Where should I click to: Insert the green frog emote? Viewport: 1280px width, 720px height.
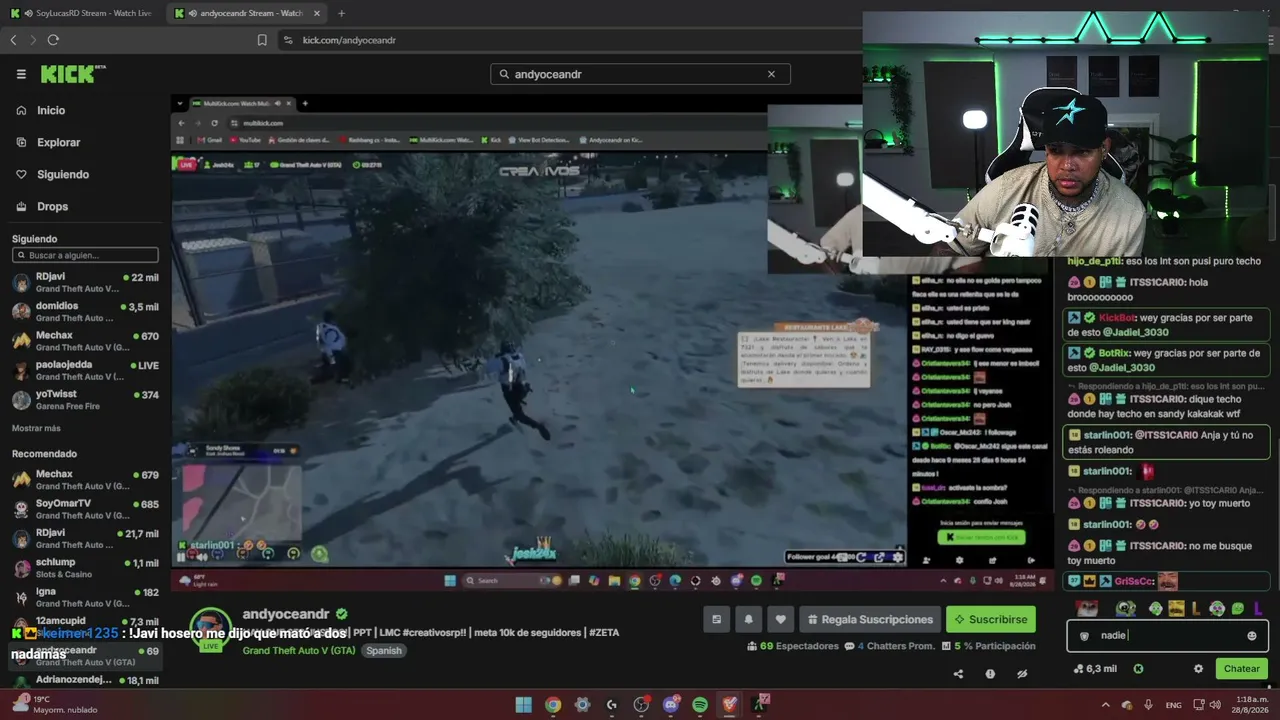(1237, 608)
